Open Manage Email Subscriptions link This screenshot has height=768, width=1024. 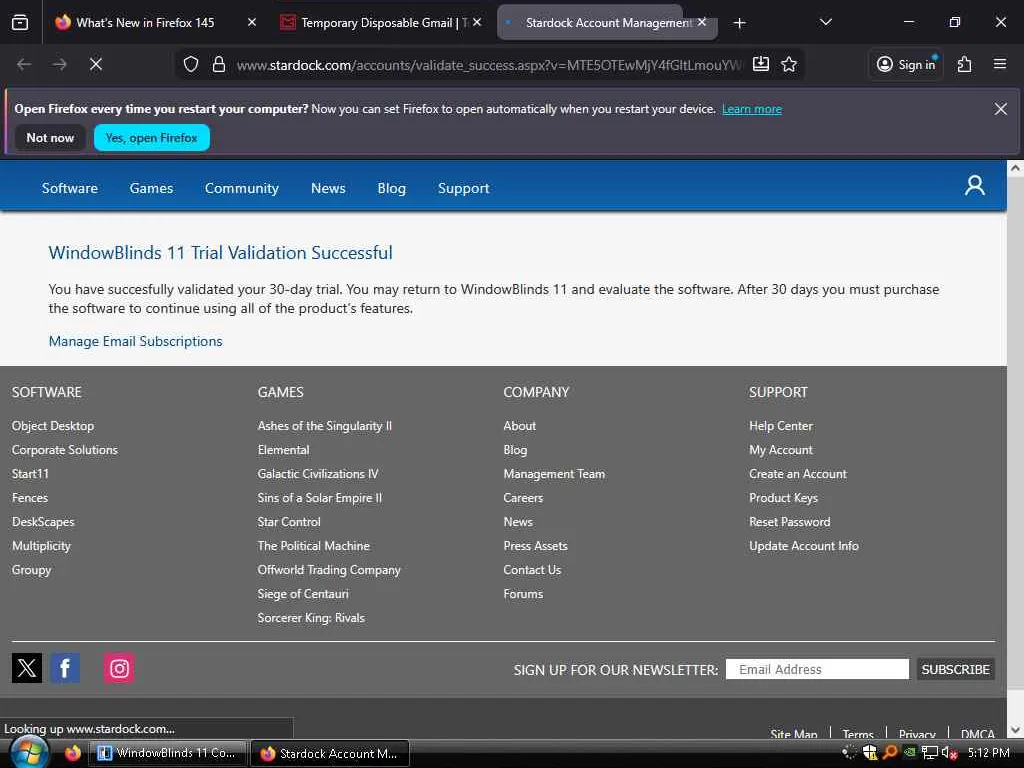click(x=135, y=341)
